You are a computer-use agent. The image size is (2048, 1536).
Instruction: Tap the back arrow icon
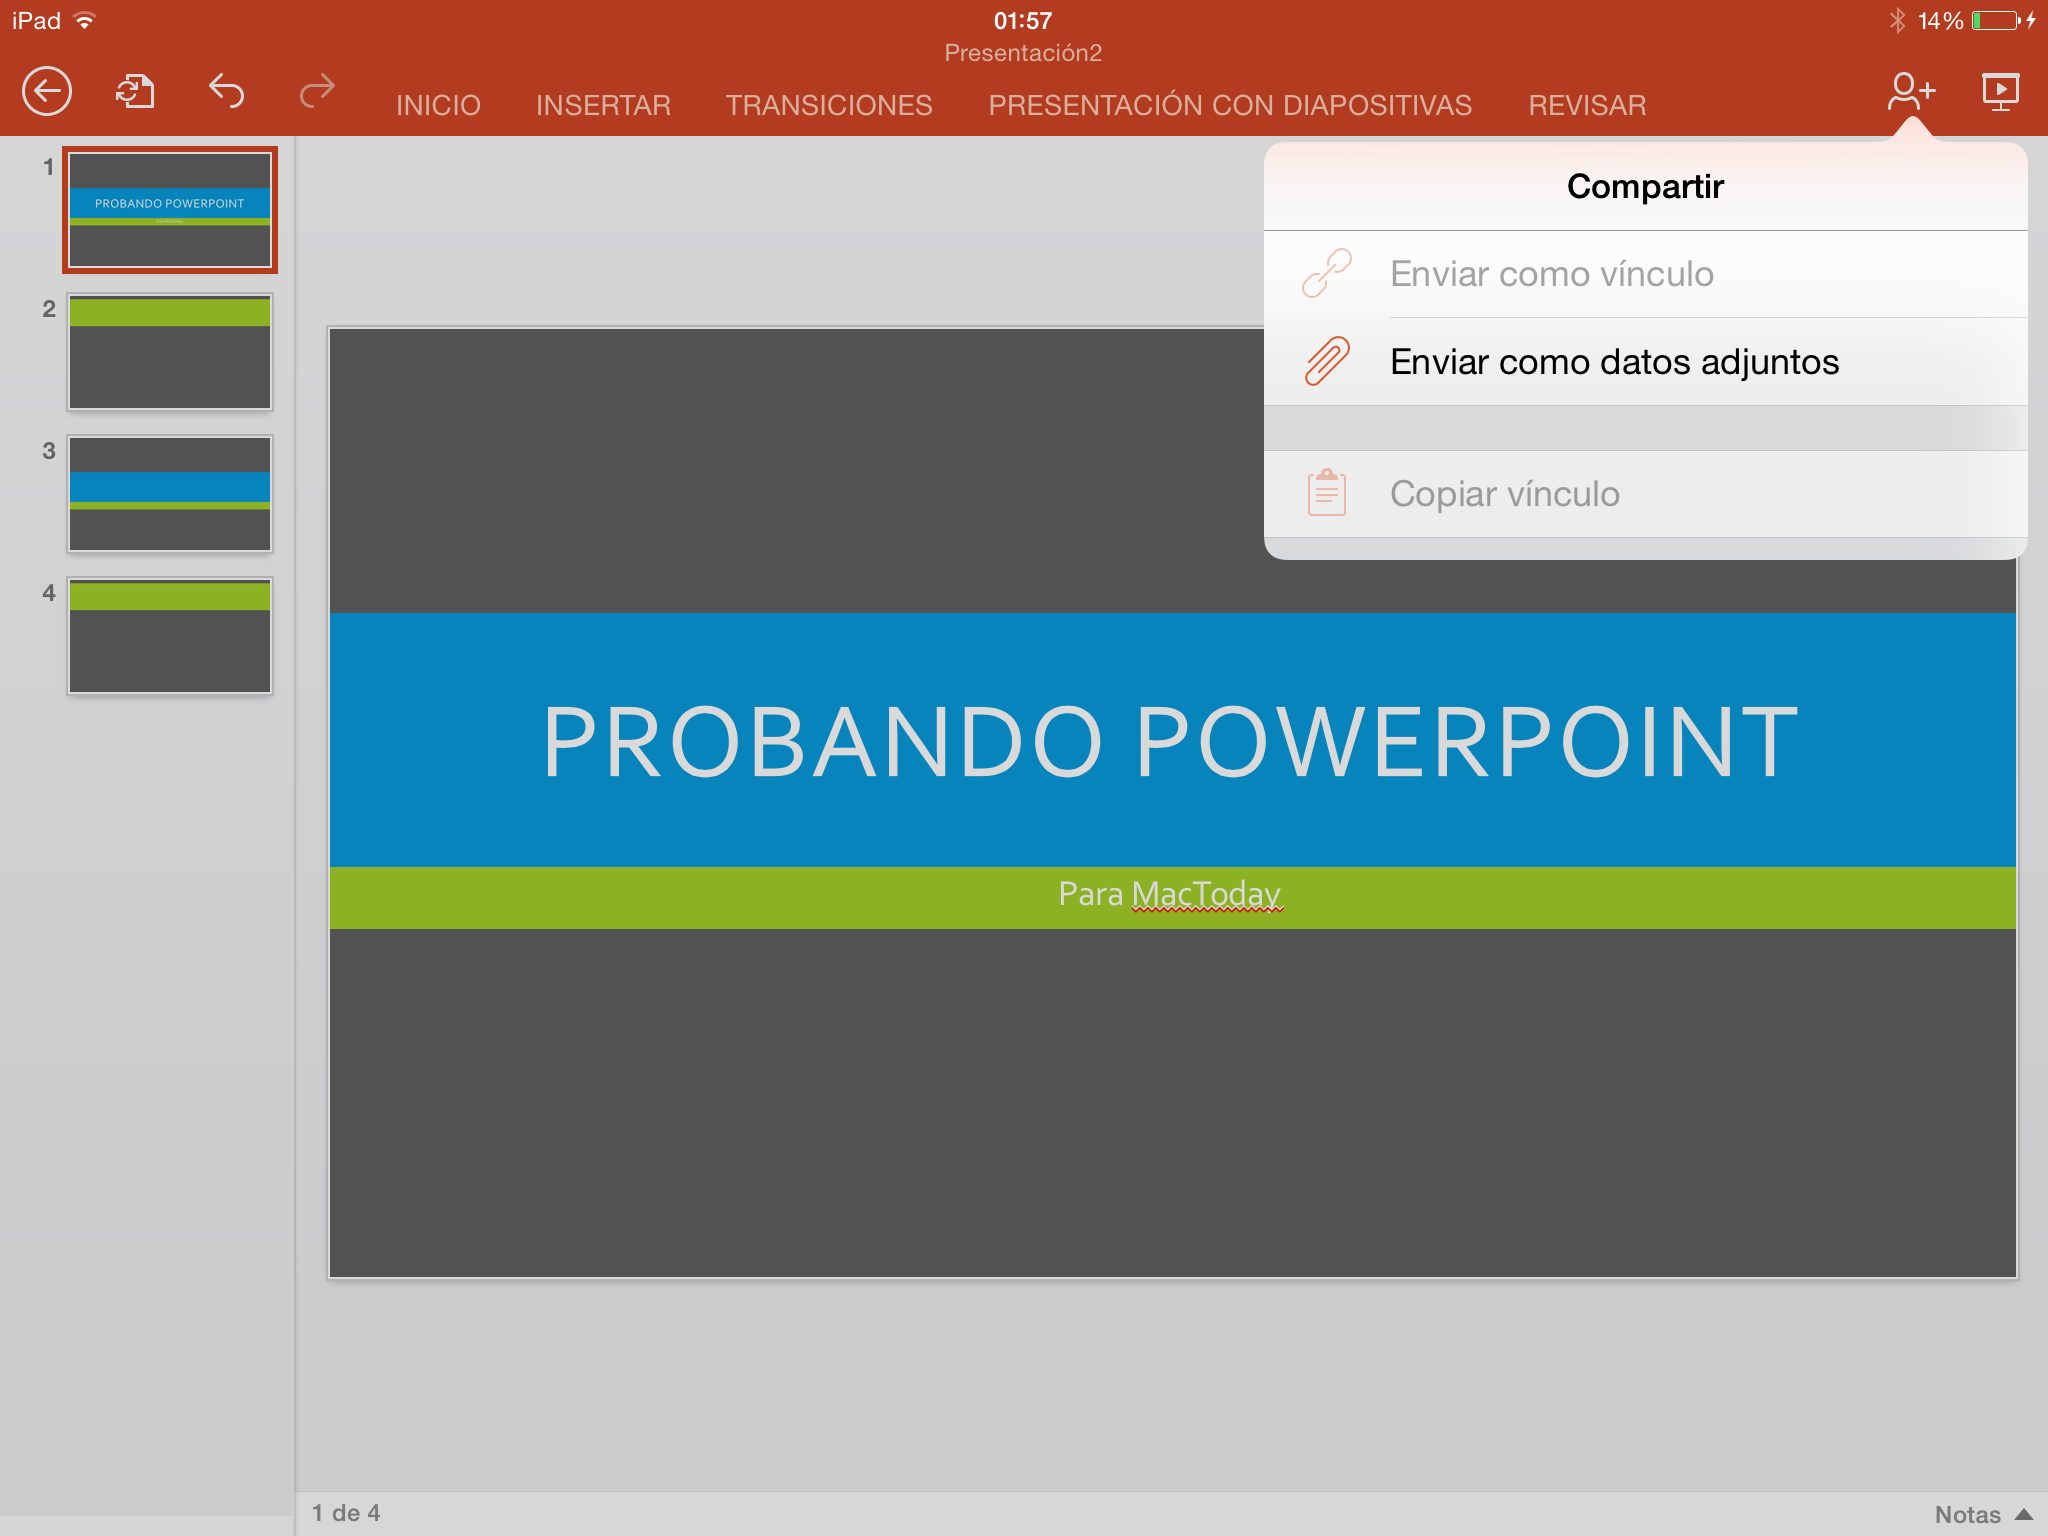(x=47, y=92)
